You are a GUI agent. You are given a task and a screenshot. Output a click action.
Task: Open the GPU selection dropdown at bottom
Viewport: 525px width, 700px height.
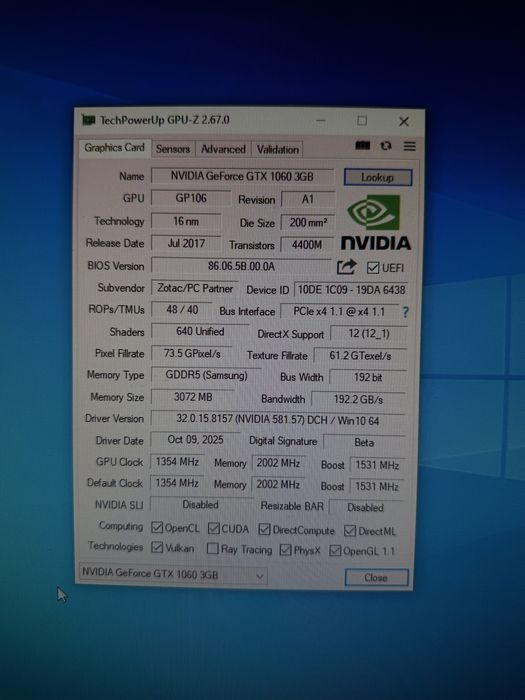point(173,575)
